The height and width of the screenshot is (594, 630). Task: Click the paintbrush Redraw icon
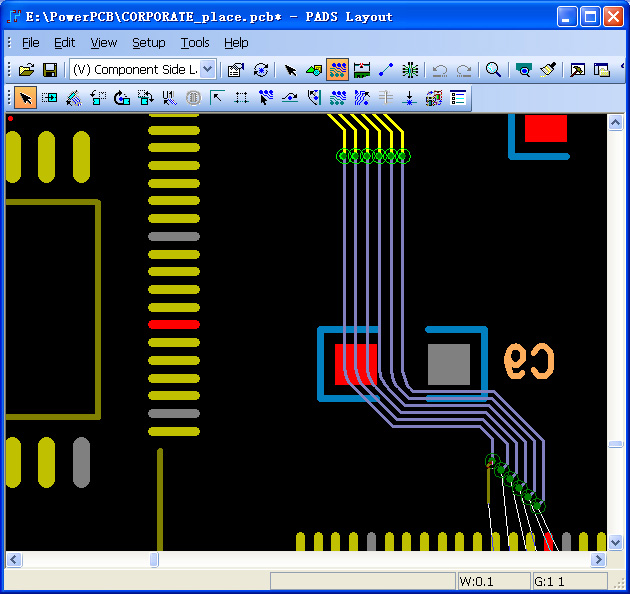pos(548,70)
